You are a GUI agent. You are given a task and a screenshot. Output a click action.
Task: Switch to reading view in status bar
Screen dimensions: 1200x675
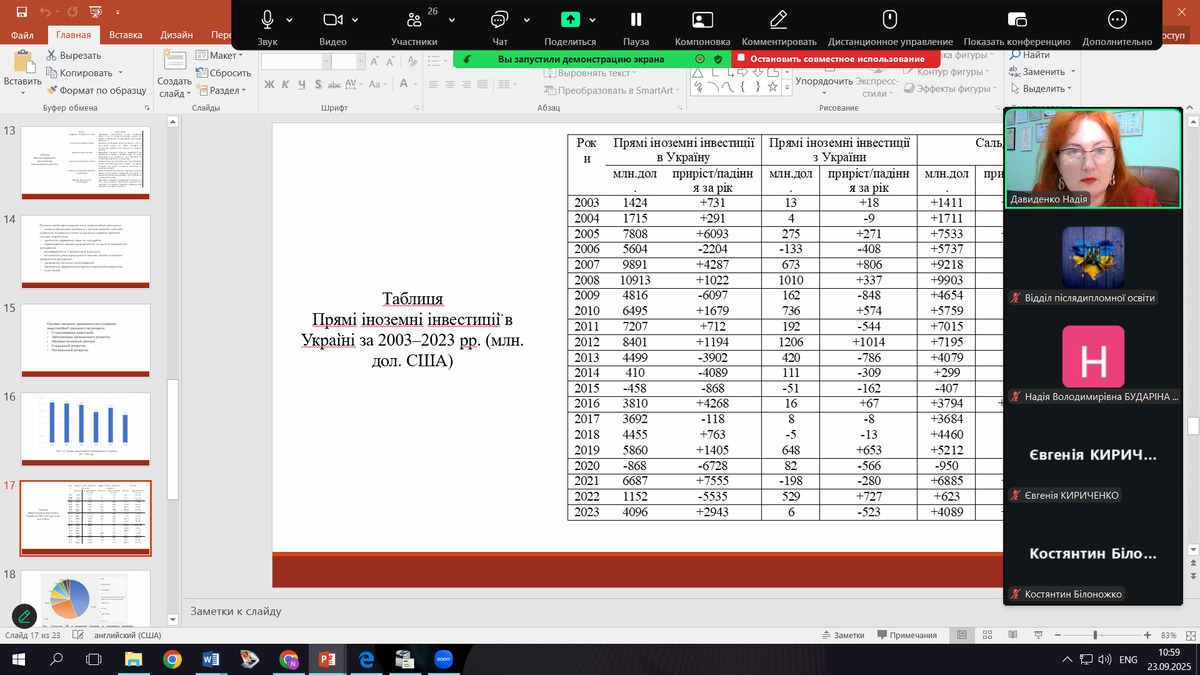point(1012,635)
